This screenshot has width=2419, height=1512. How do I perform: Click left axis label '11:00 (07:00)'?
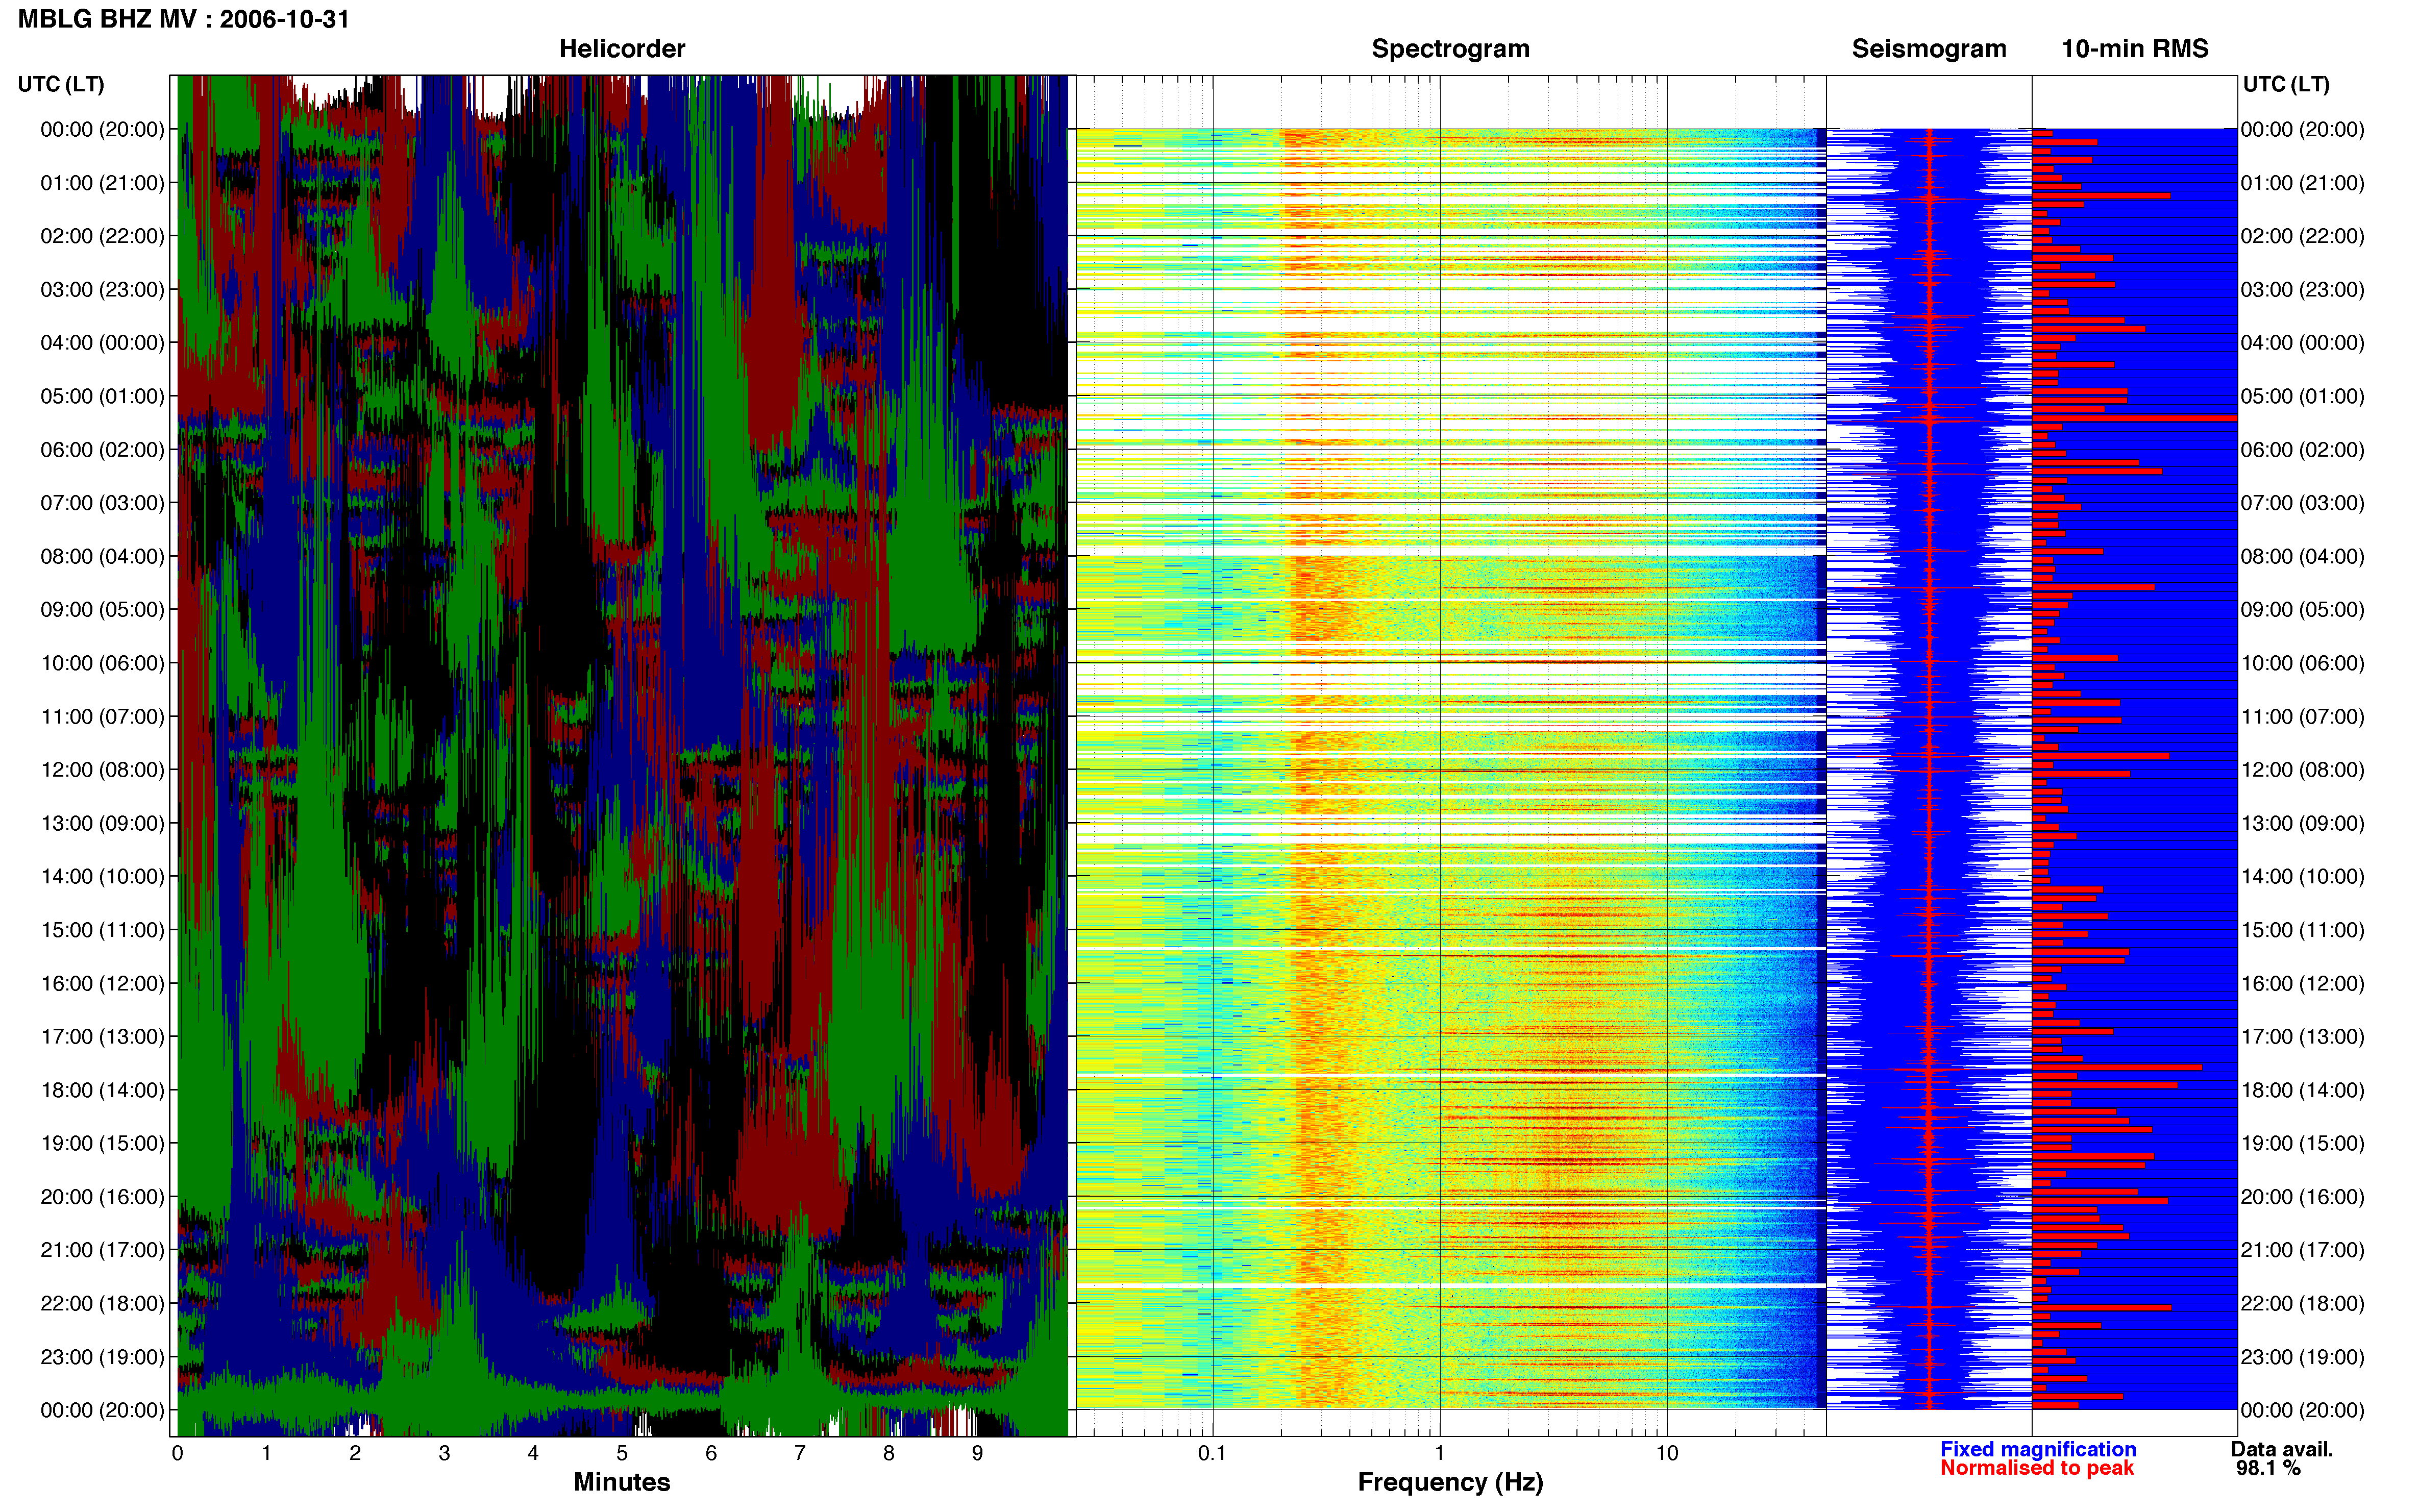(x=102, y=716)
